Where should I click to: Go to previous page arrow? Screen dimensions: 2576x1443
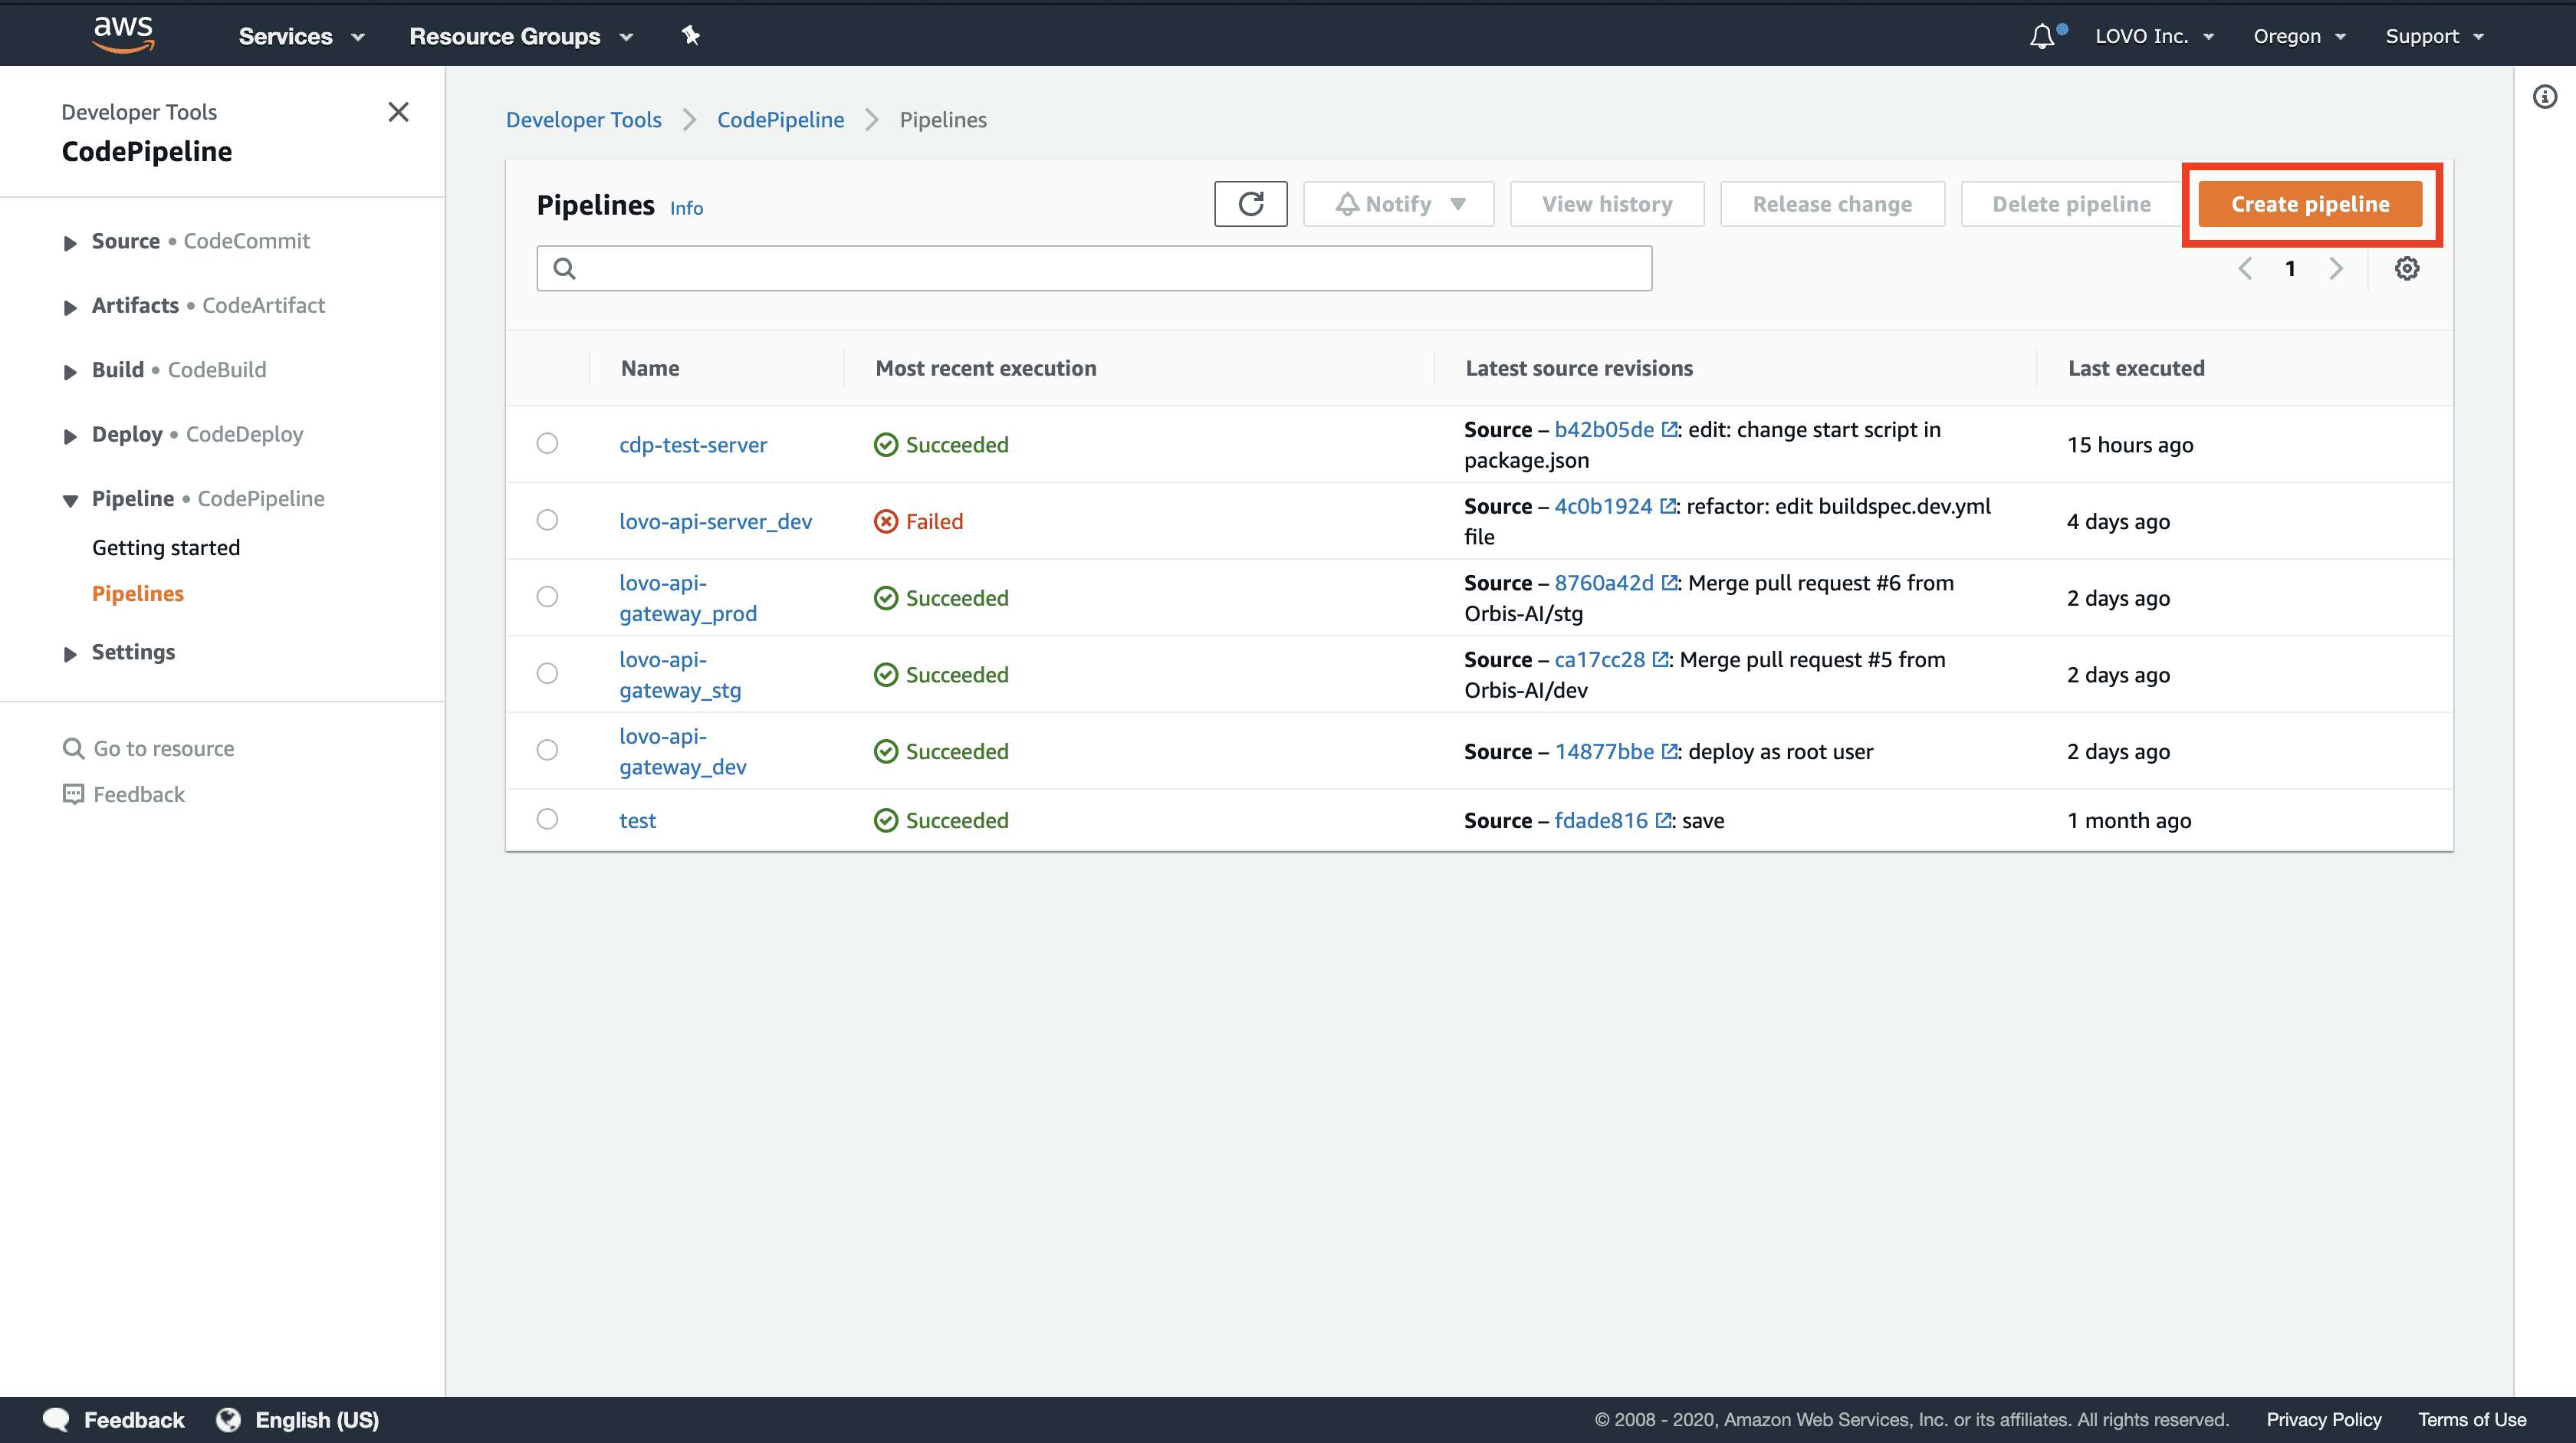point(2245,268)
